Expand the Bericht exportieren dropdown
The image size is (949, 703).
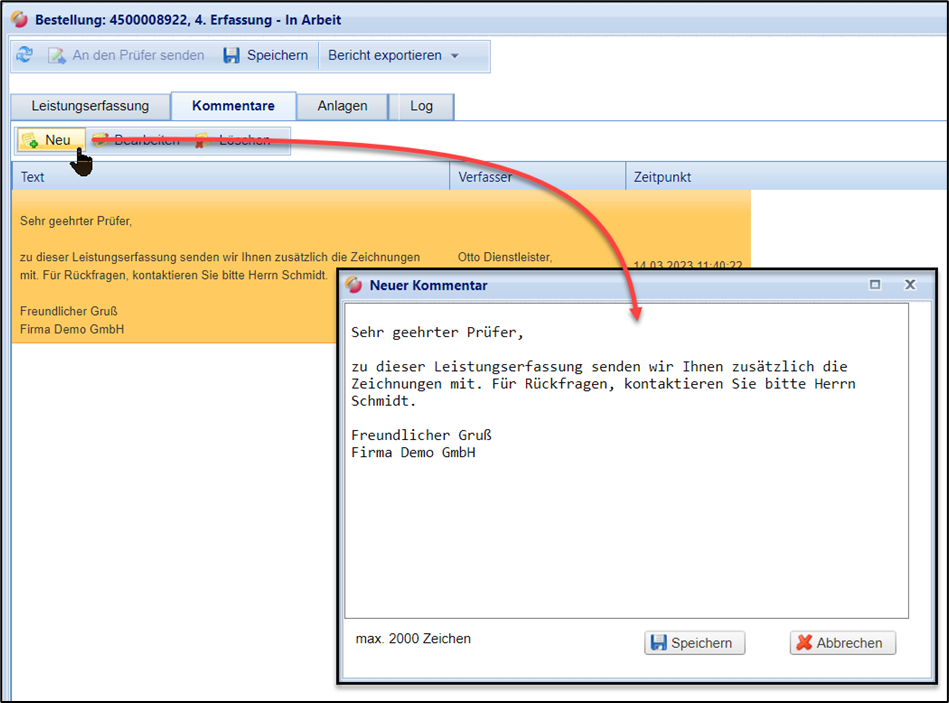coord(393,56)
